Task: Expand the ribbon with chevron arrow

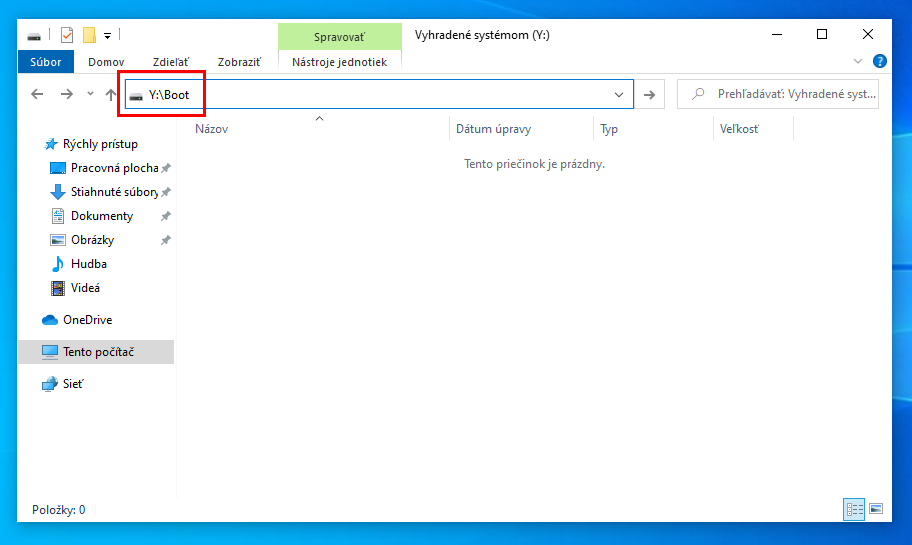Action: (x=857, y=62)
